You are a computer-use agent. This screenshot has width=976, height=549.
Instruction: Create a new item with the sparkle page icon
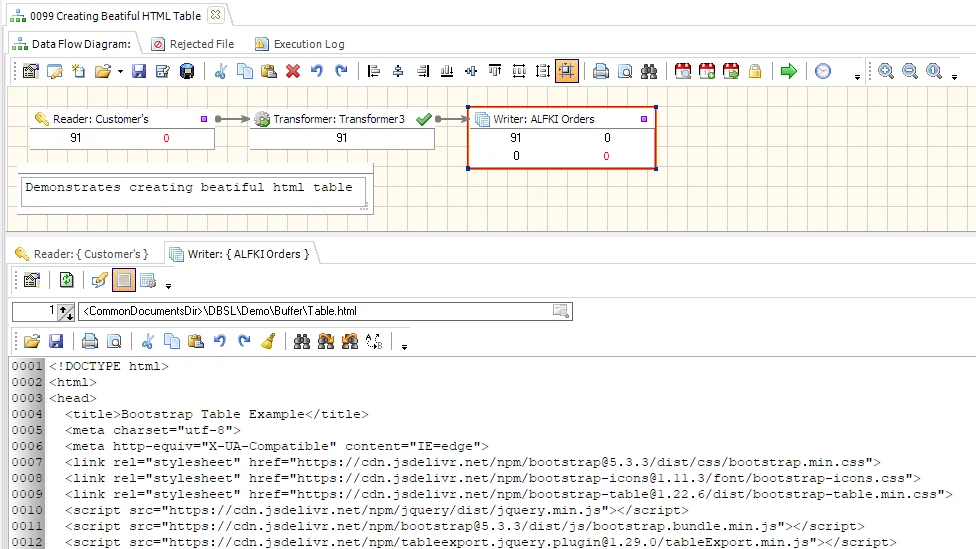click(x=78, y=71)
